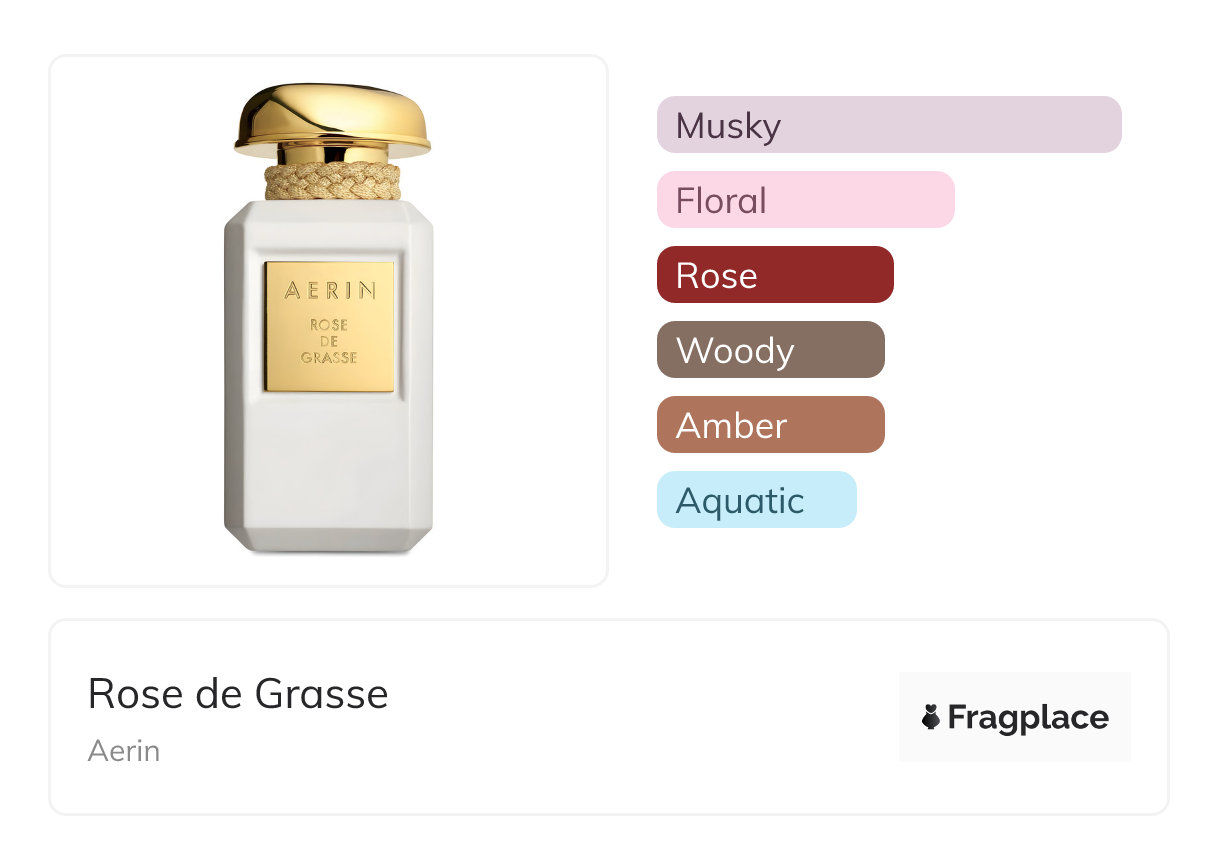Click the gold label plate on bottle
Viewport: 1218px width, 864px height.
pos(329,327)
